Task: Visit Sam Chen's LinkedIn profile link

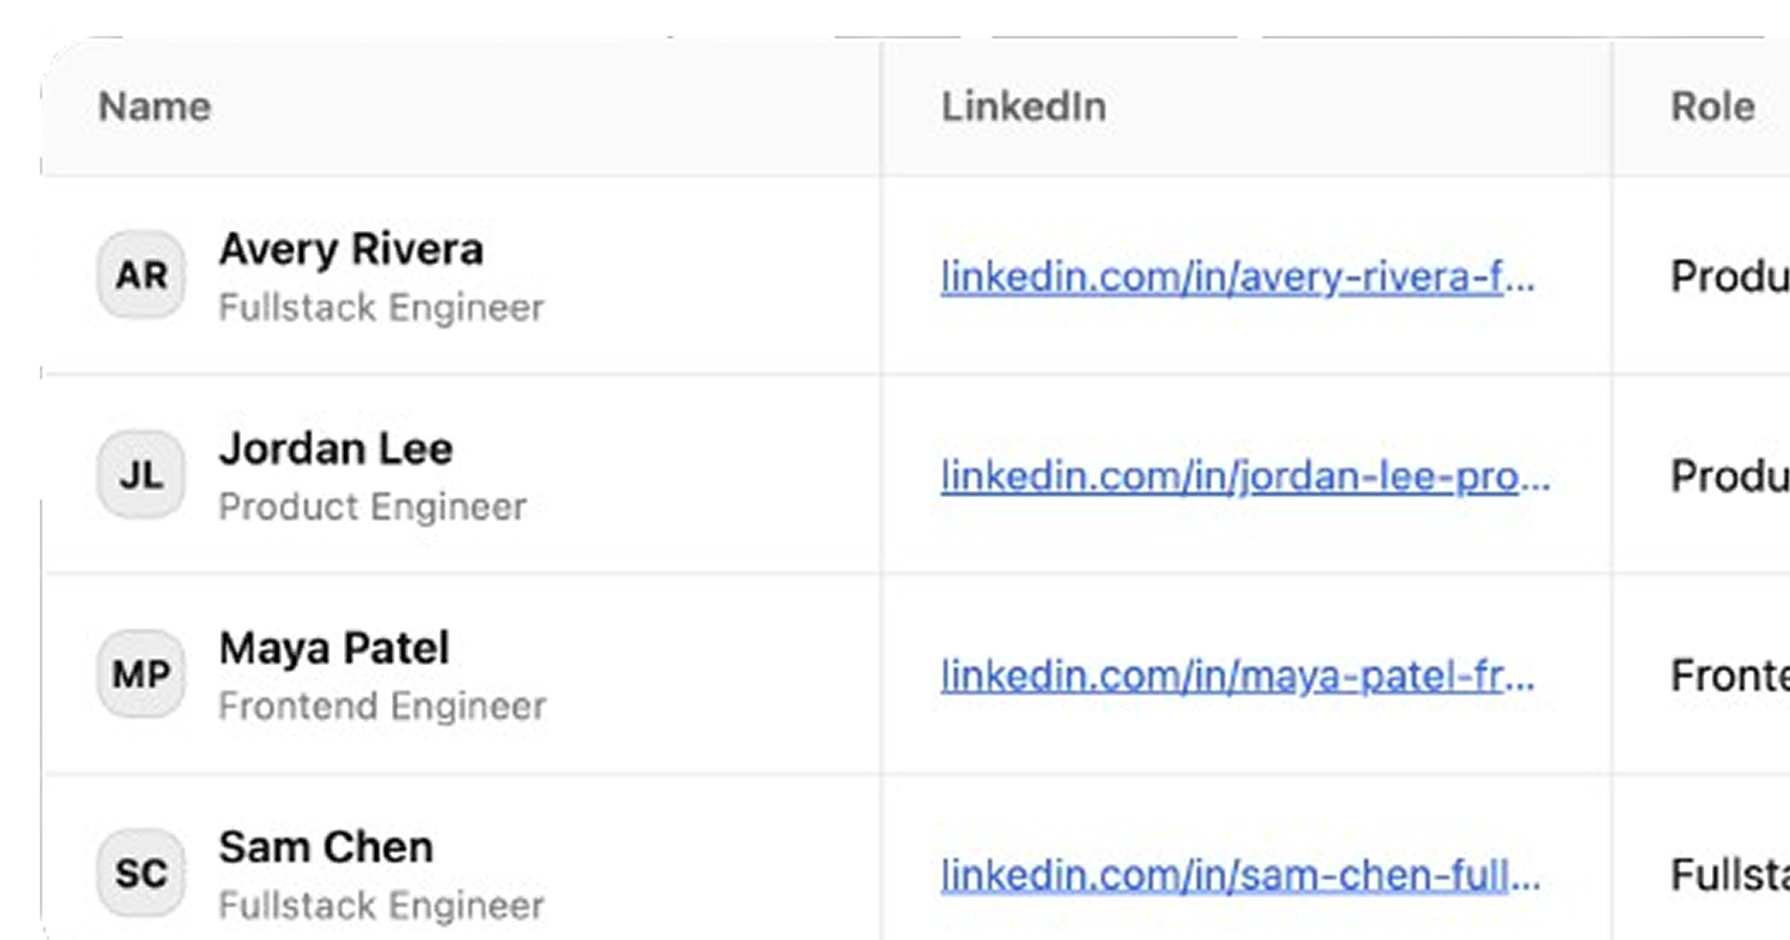Action: (x=1240, y=876)
